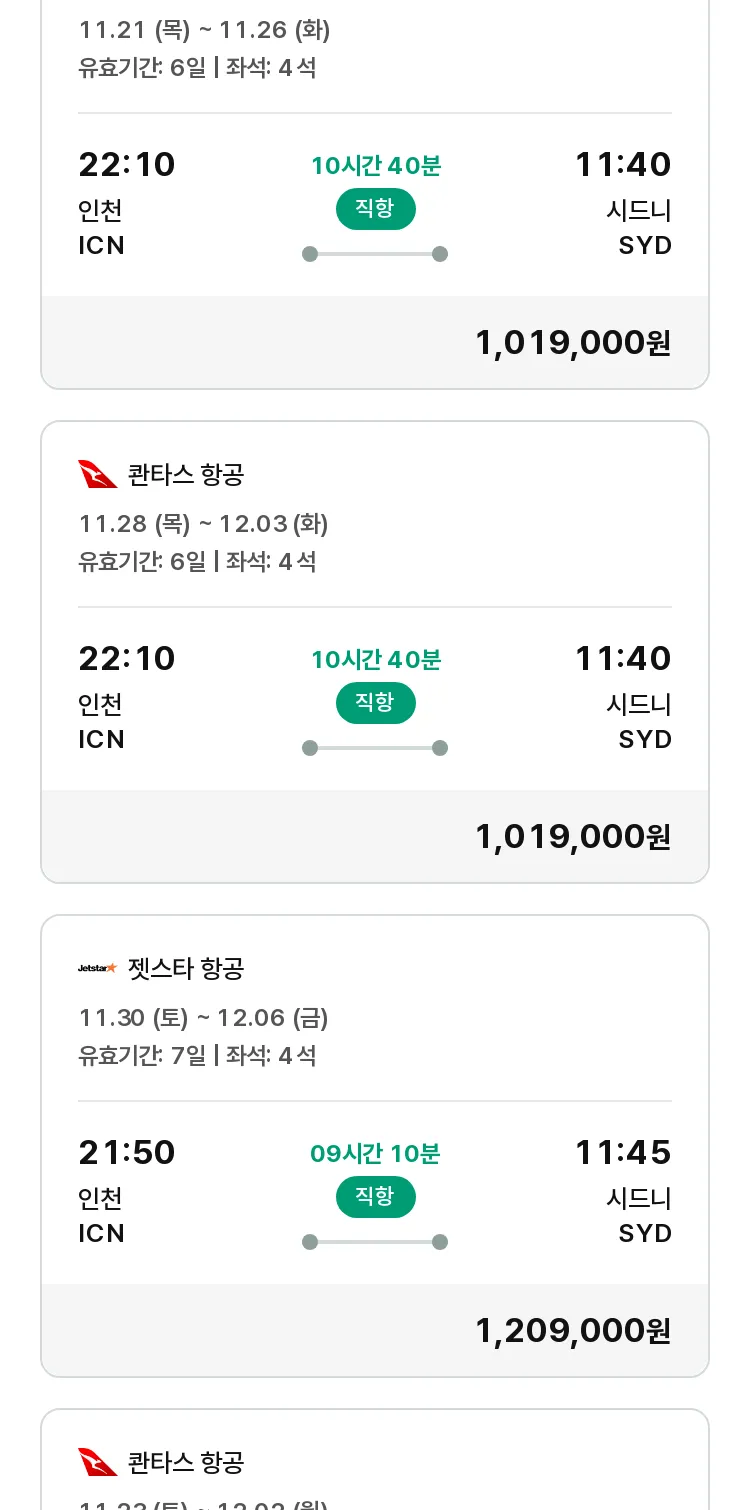
Task: Tap the 11.21 (목) ~ 11.26 (화) date range
Action: tap(204, 30)
